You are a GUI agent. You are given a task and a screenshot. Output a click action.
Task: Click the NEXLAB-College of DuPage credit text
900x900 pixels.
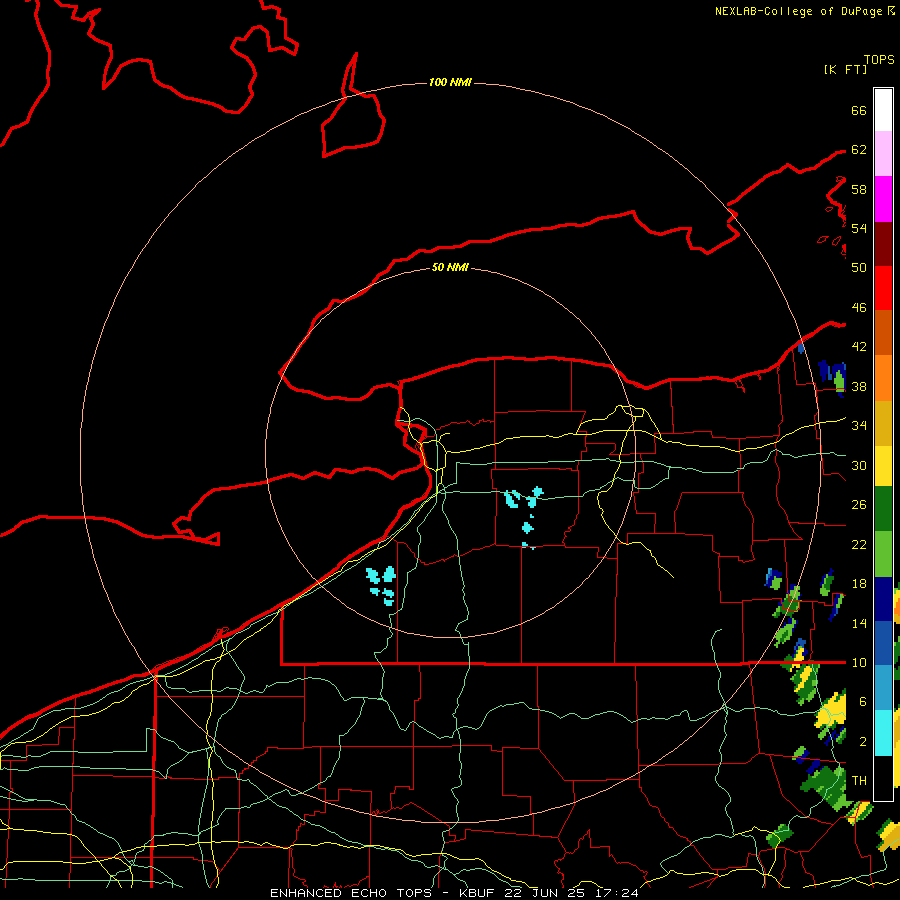point(798,11)
